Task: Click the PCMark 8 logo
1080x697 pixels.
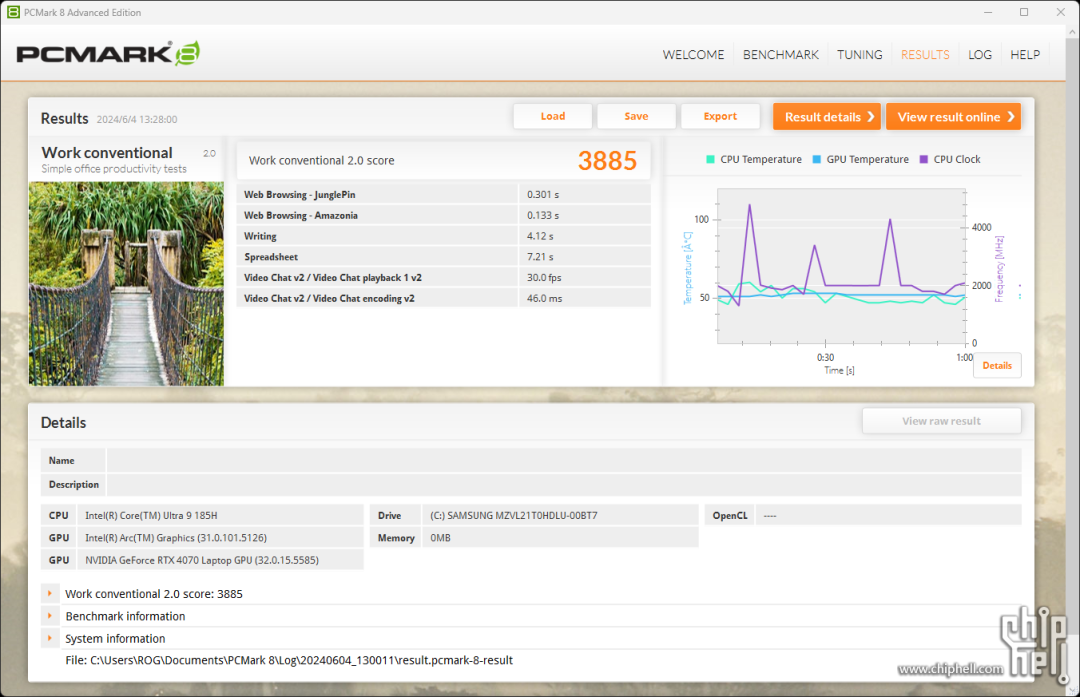Action: [108, 54]
